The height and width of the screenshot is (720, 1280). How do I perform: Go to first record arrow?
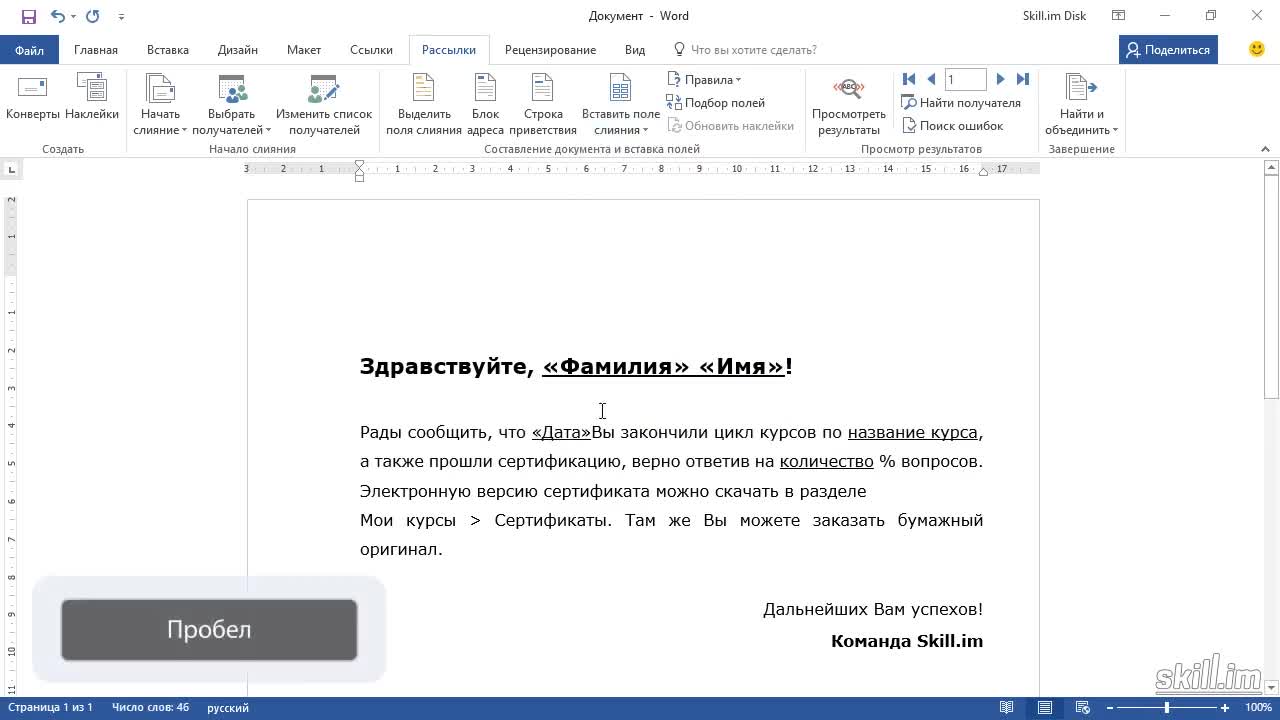click(x=909, y=79)
